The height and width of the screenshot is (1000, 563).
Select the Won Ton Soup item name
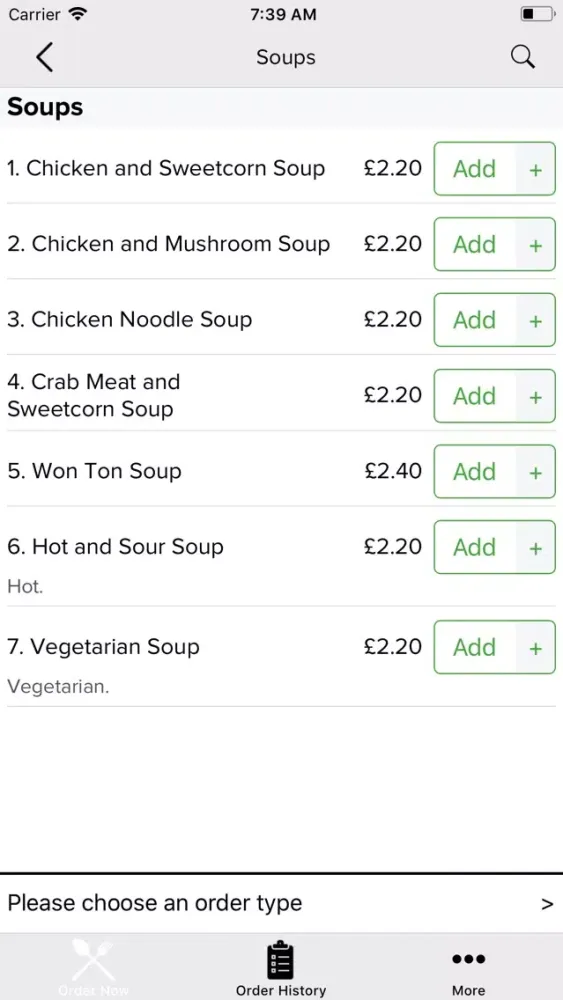tap(94, 471)
